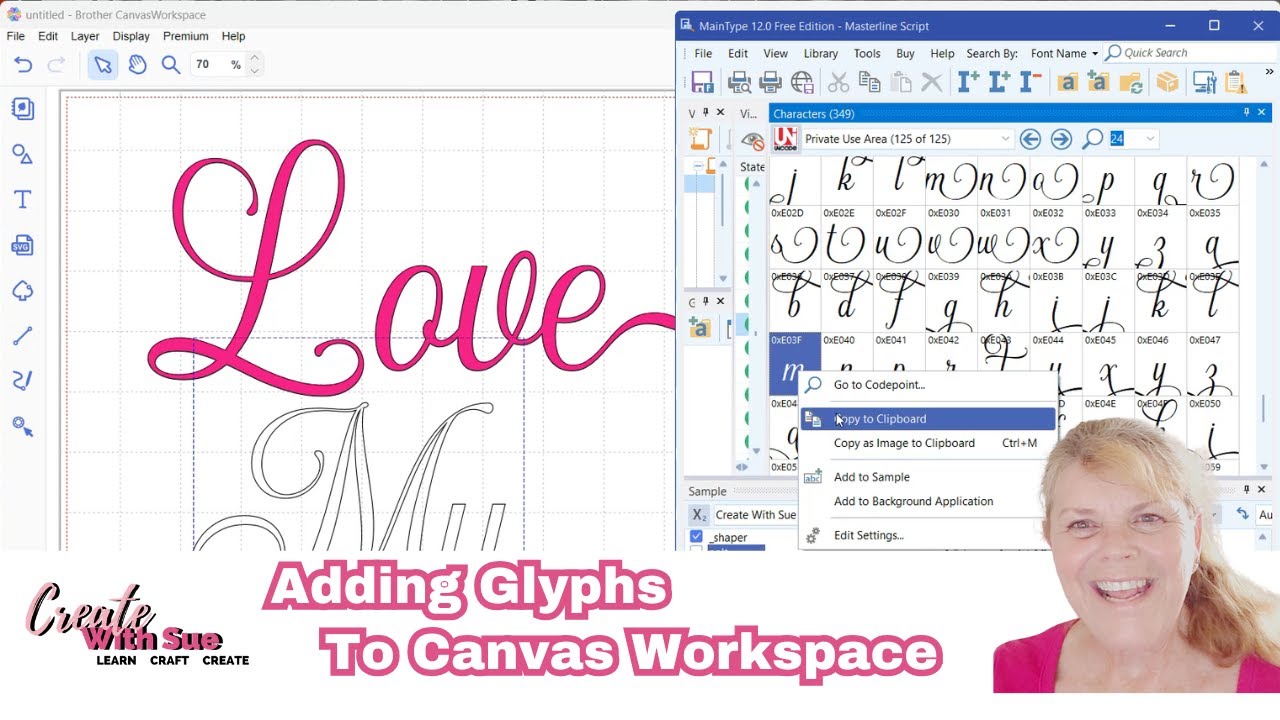The width and height of the screenshot is (1280, 720).
Task: Choose Copy as Image to Clipboard
Action: [904, 443]
